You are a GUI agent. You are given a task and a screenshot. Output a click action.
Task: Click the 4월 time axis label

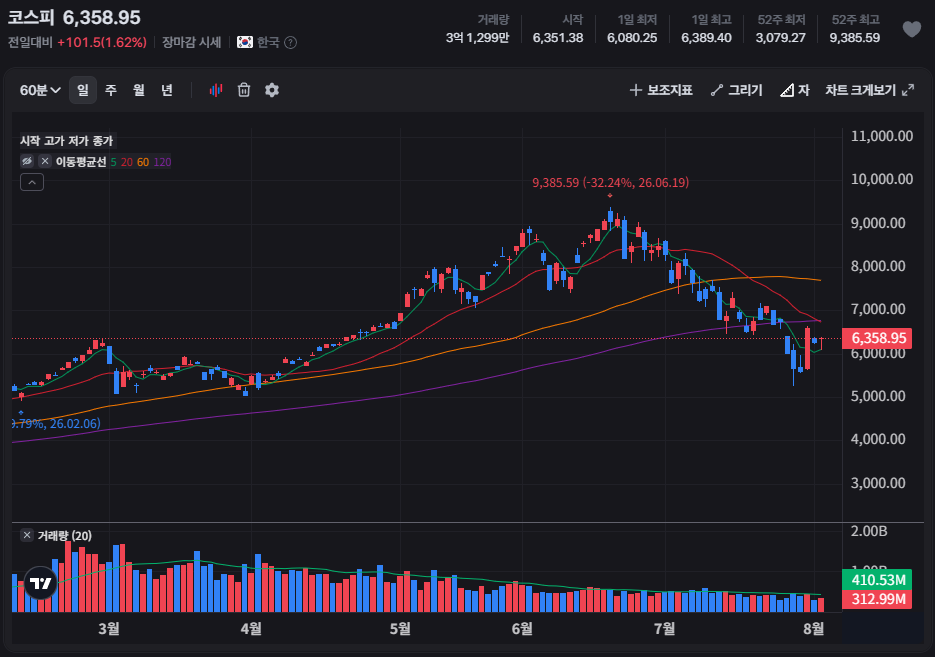point(251,628)
